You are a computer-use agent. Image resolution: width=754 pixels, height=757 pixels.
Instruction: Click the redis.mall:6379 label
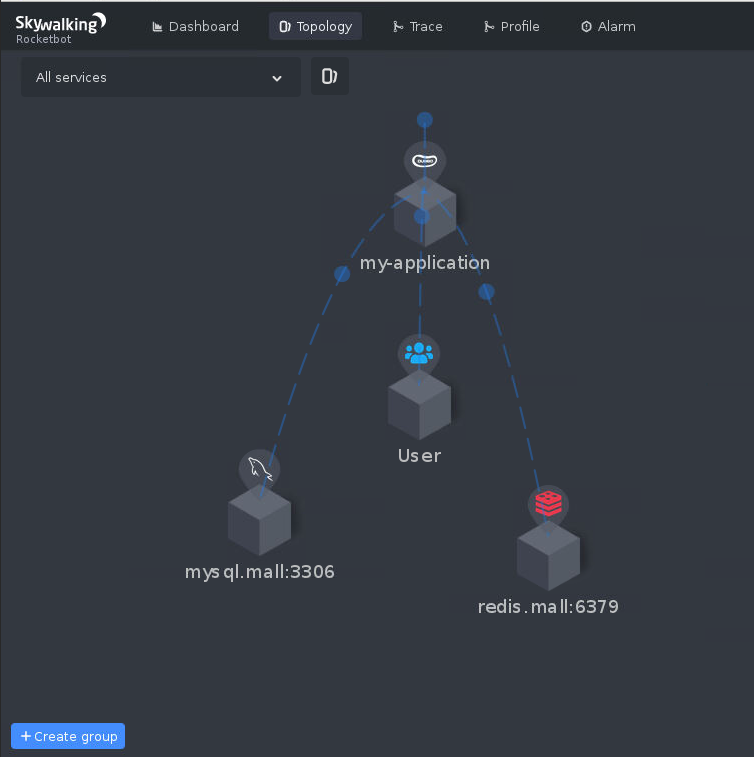coord(548,607)
